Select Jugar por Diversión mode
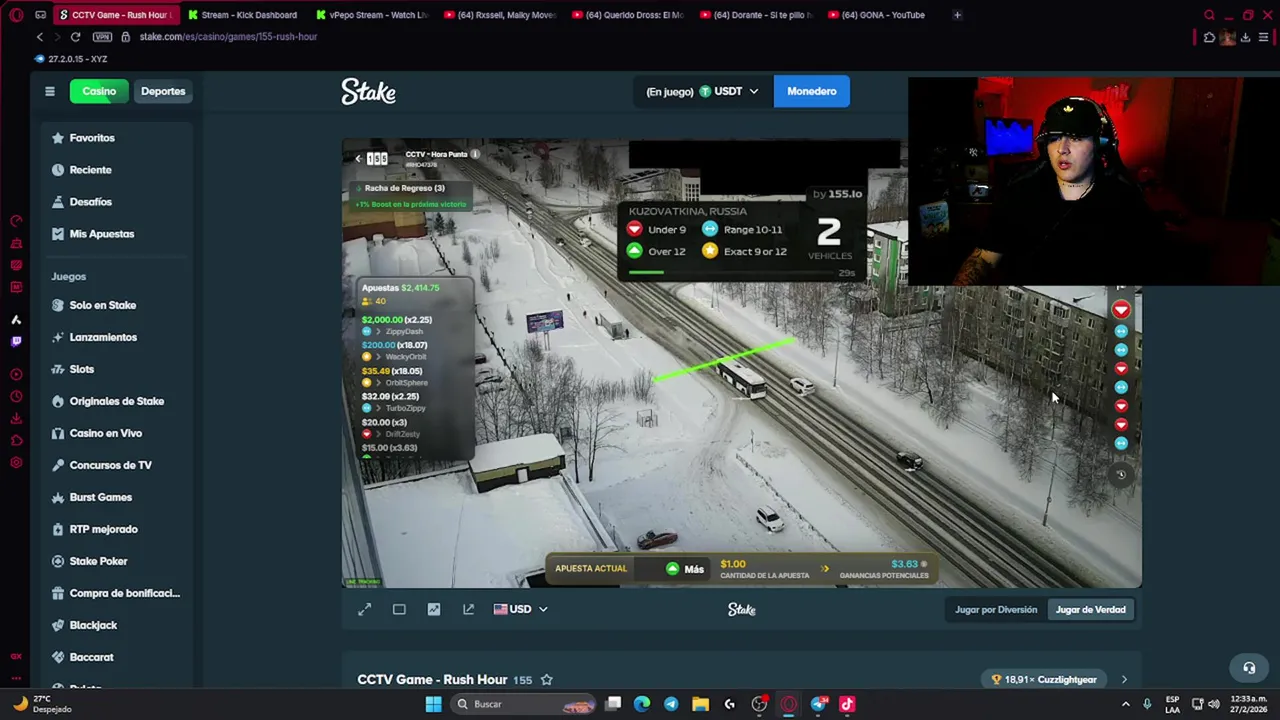Viewport: 1280px width, 720px height. 996,609
